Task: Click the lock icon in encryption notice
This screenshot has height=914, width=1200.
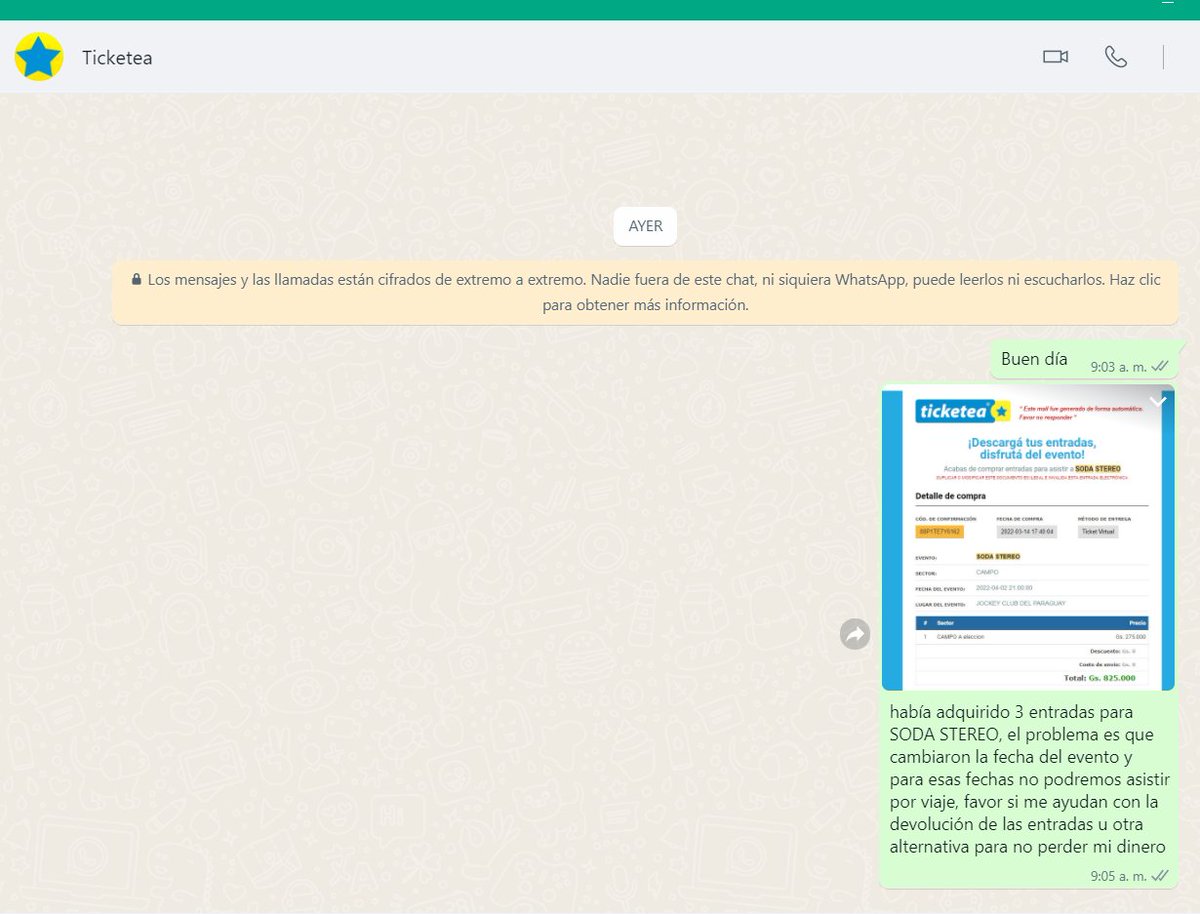Action: coord(136,281)
